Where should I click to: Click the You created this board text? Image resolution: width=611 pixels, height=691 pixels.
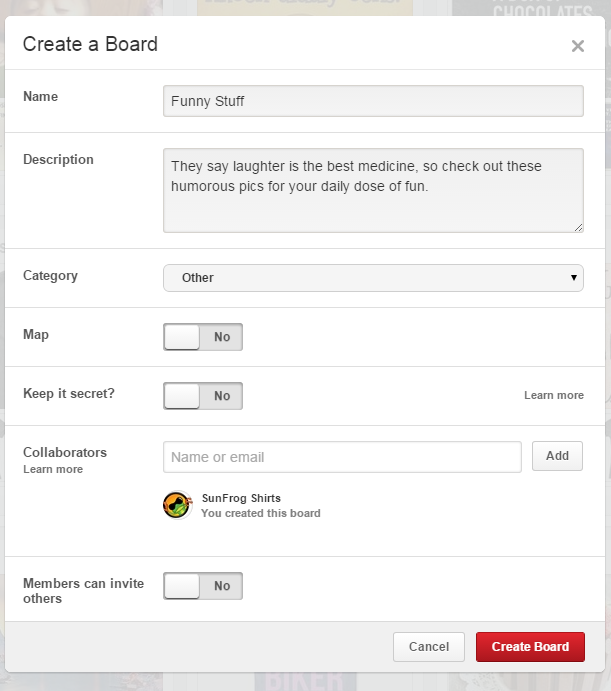click(260, 514)
